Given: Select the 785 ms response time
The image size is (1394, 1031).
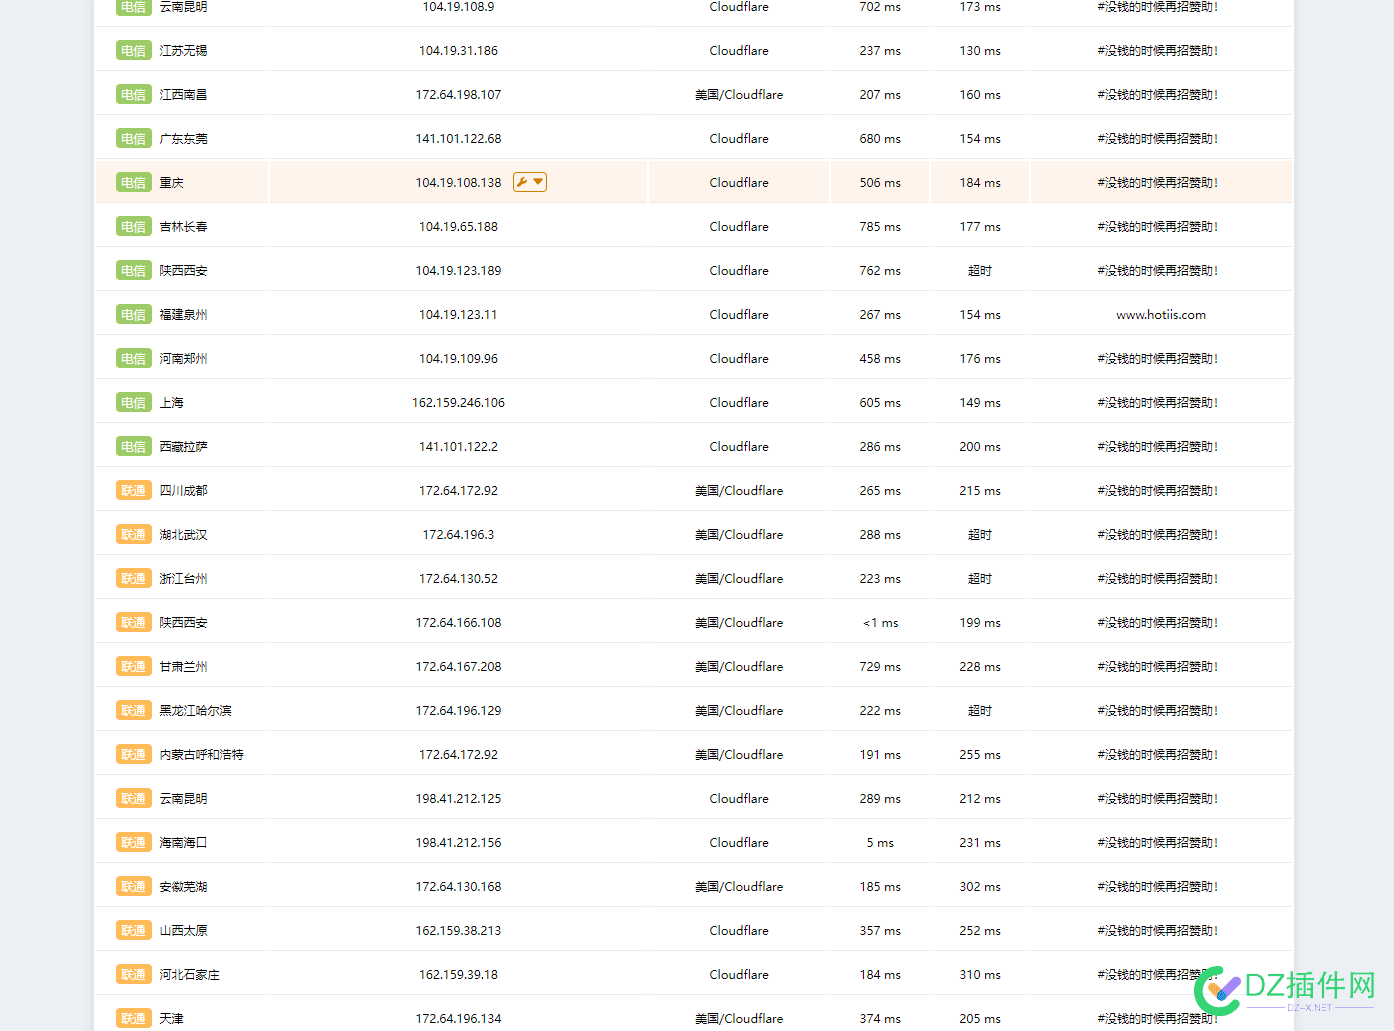Looking at the screenshot, I should (880, 227).
